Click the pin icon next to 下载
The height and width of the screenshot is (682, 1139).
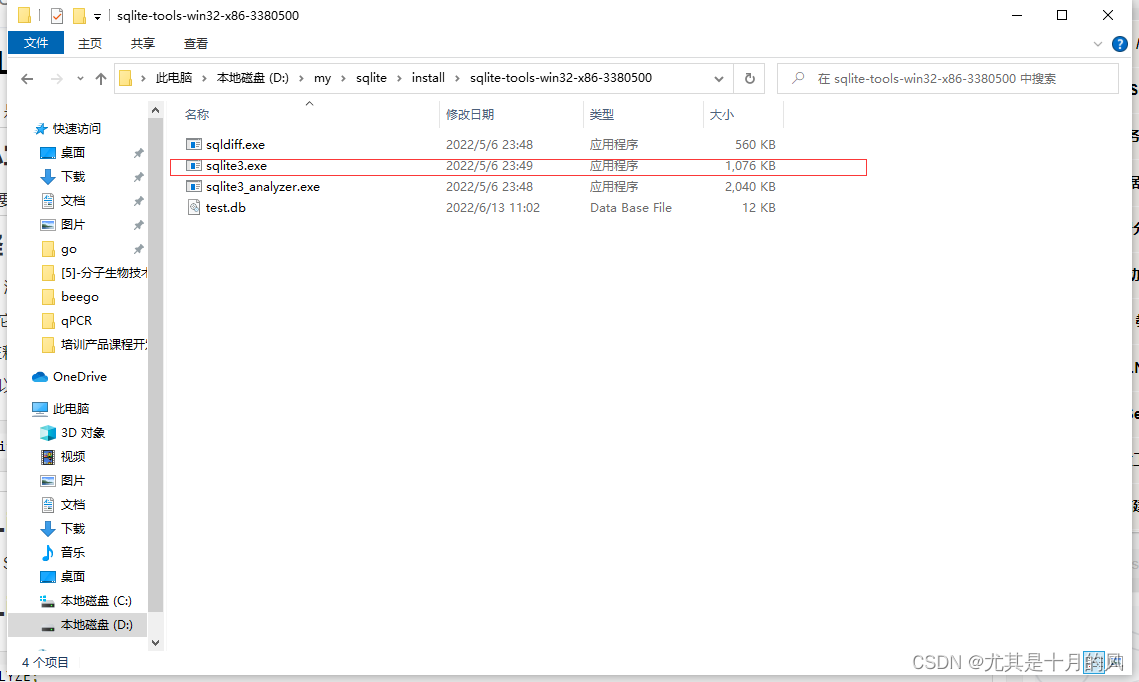(138, 177)
